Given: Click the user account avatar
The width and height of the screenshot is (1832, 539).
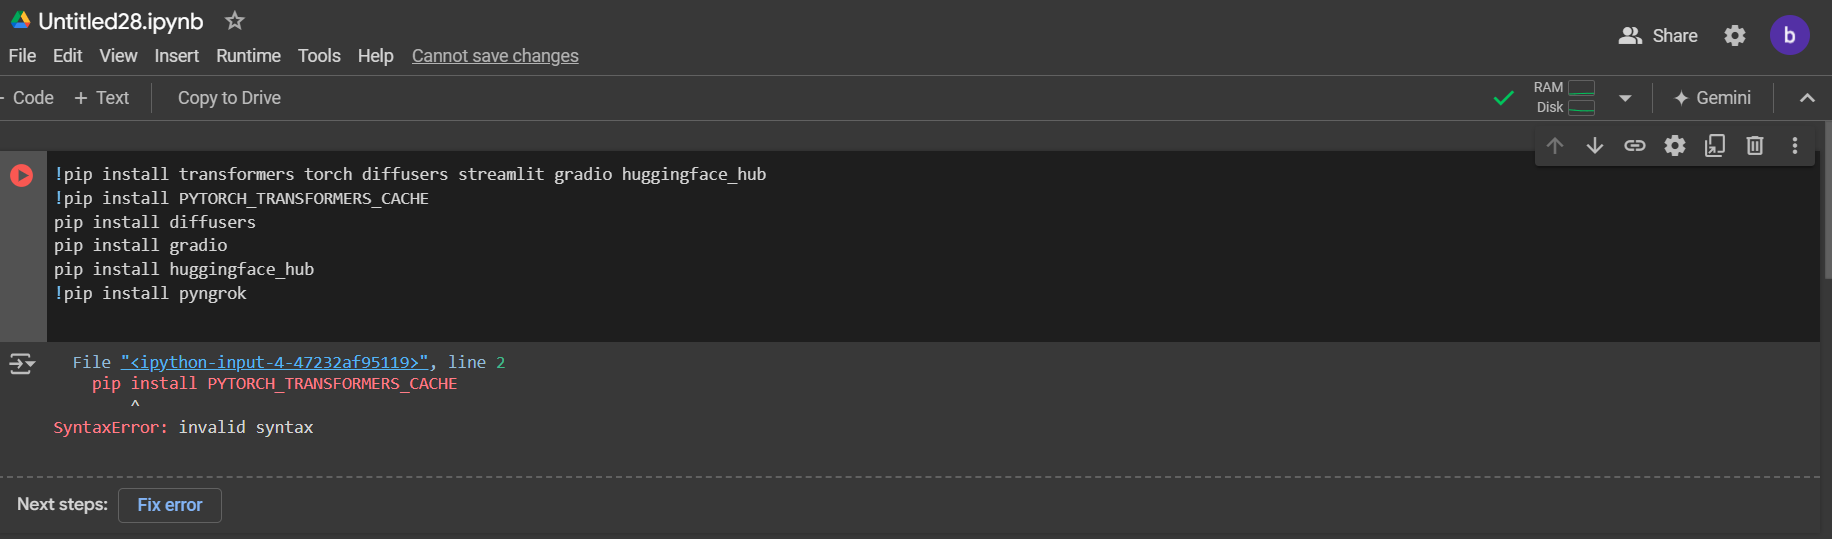Looking at the screenshot, I should [1789, 36].
